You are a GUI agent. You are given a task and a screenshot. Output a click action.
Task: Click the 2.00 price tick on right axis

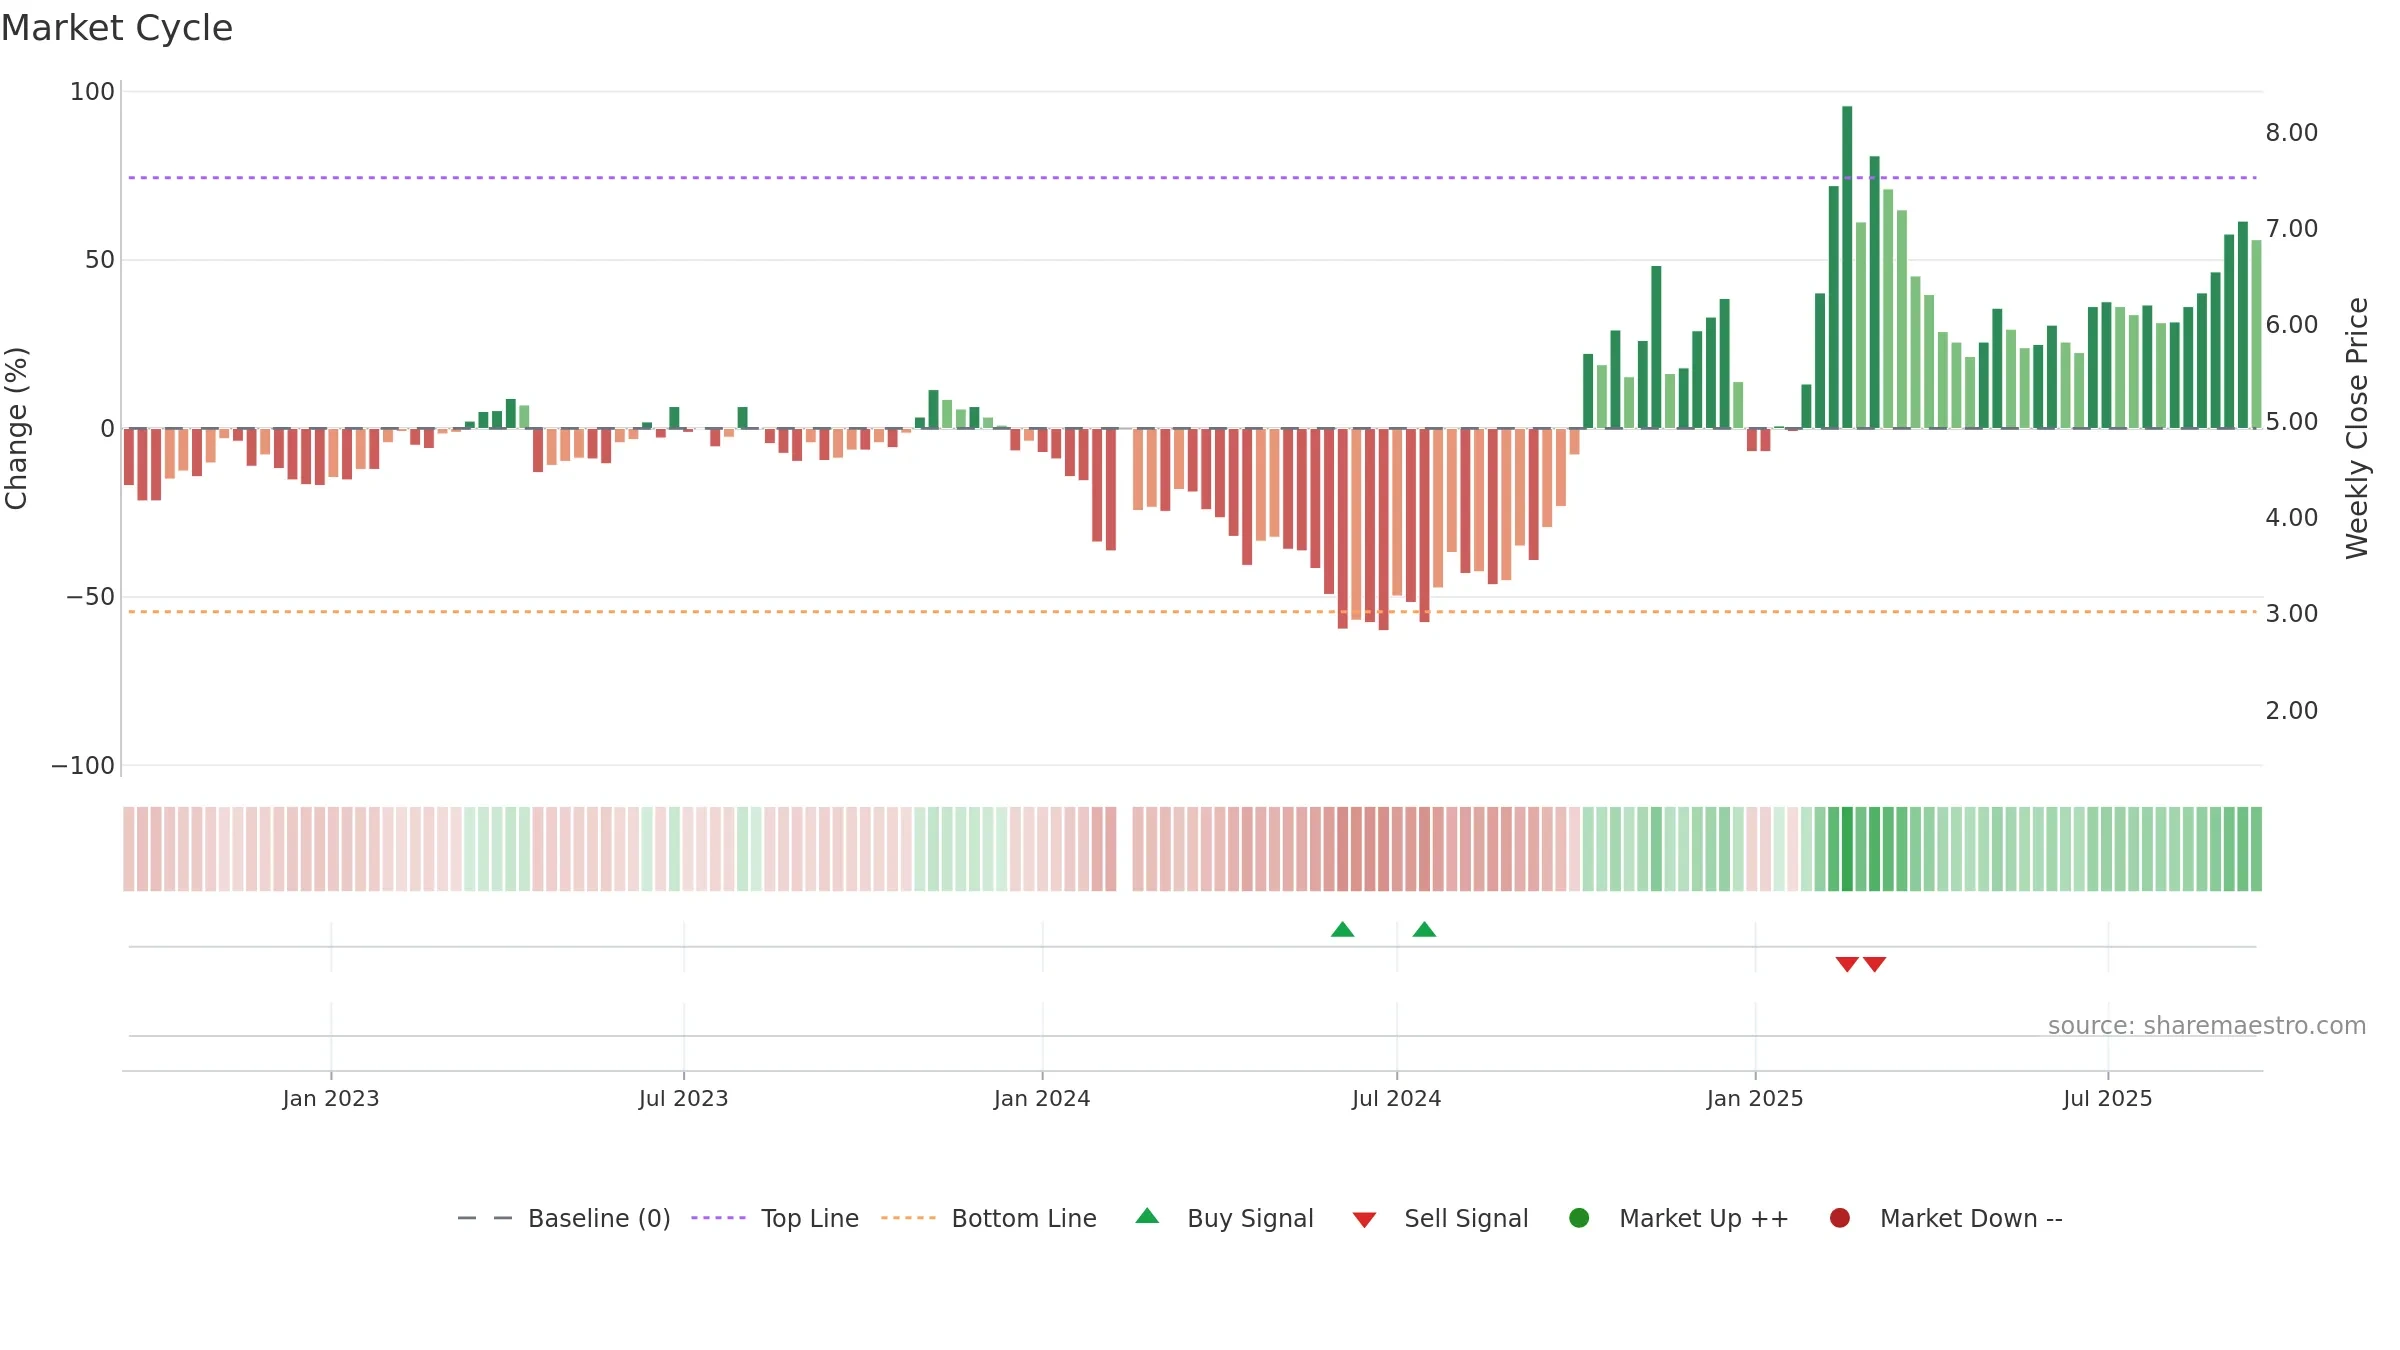2292,711
